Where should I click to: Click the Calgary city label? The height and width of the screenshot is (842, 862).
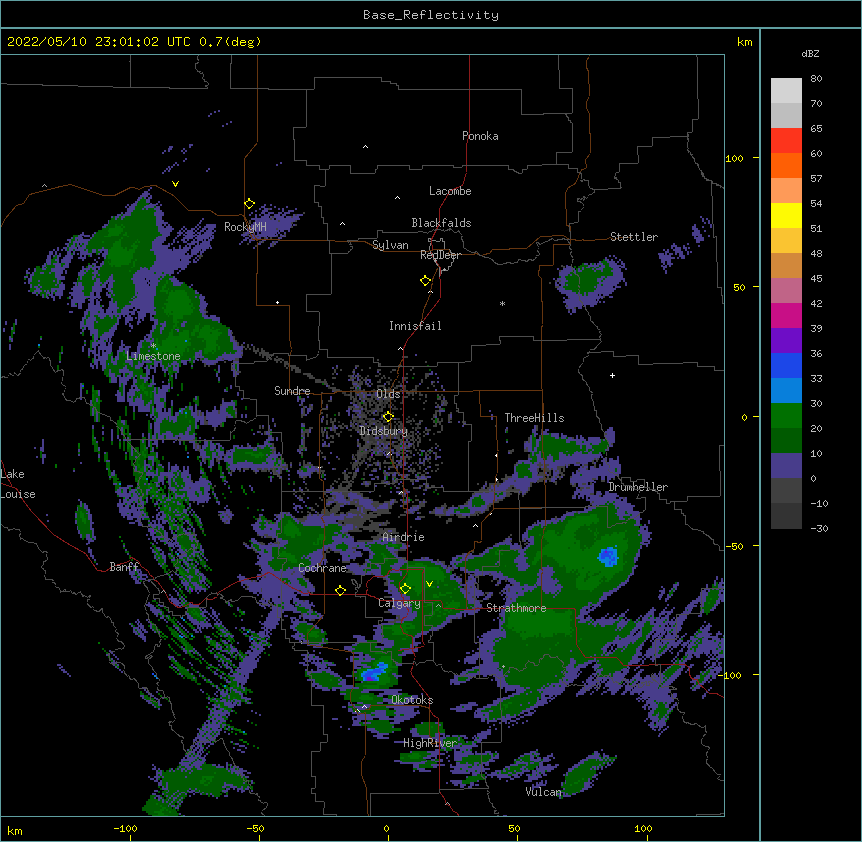pos(399,603)
